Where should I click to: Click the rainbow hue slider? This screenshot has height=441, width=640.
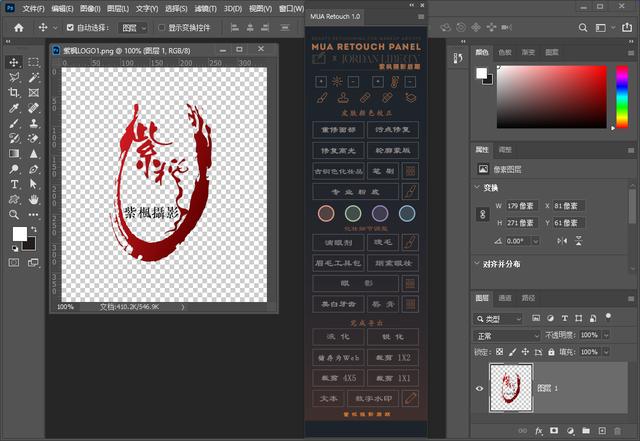point(622,97)
